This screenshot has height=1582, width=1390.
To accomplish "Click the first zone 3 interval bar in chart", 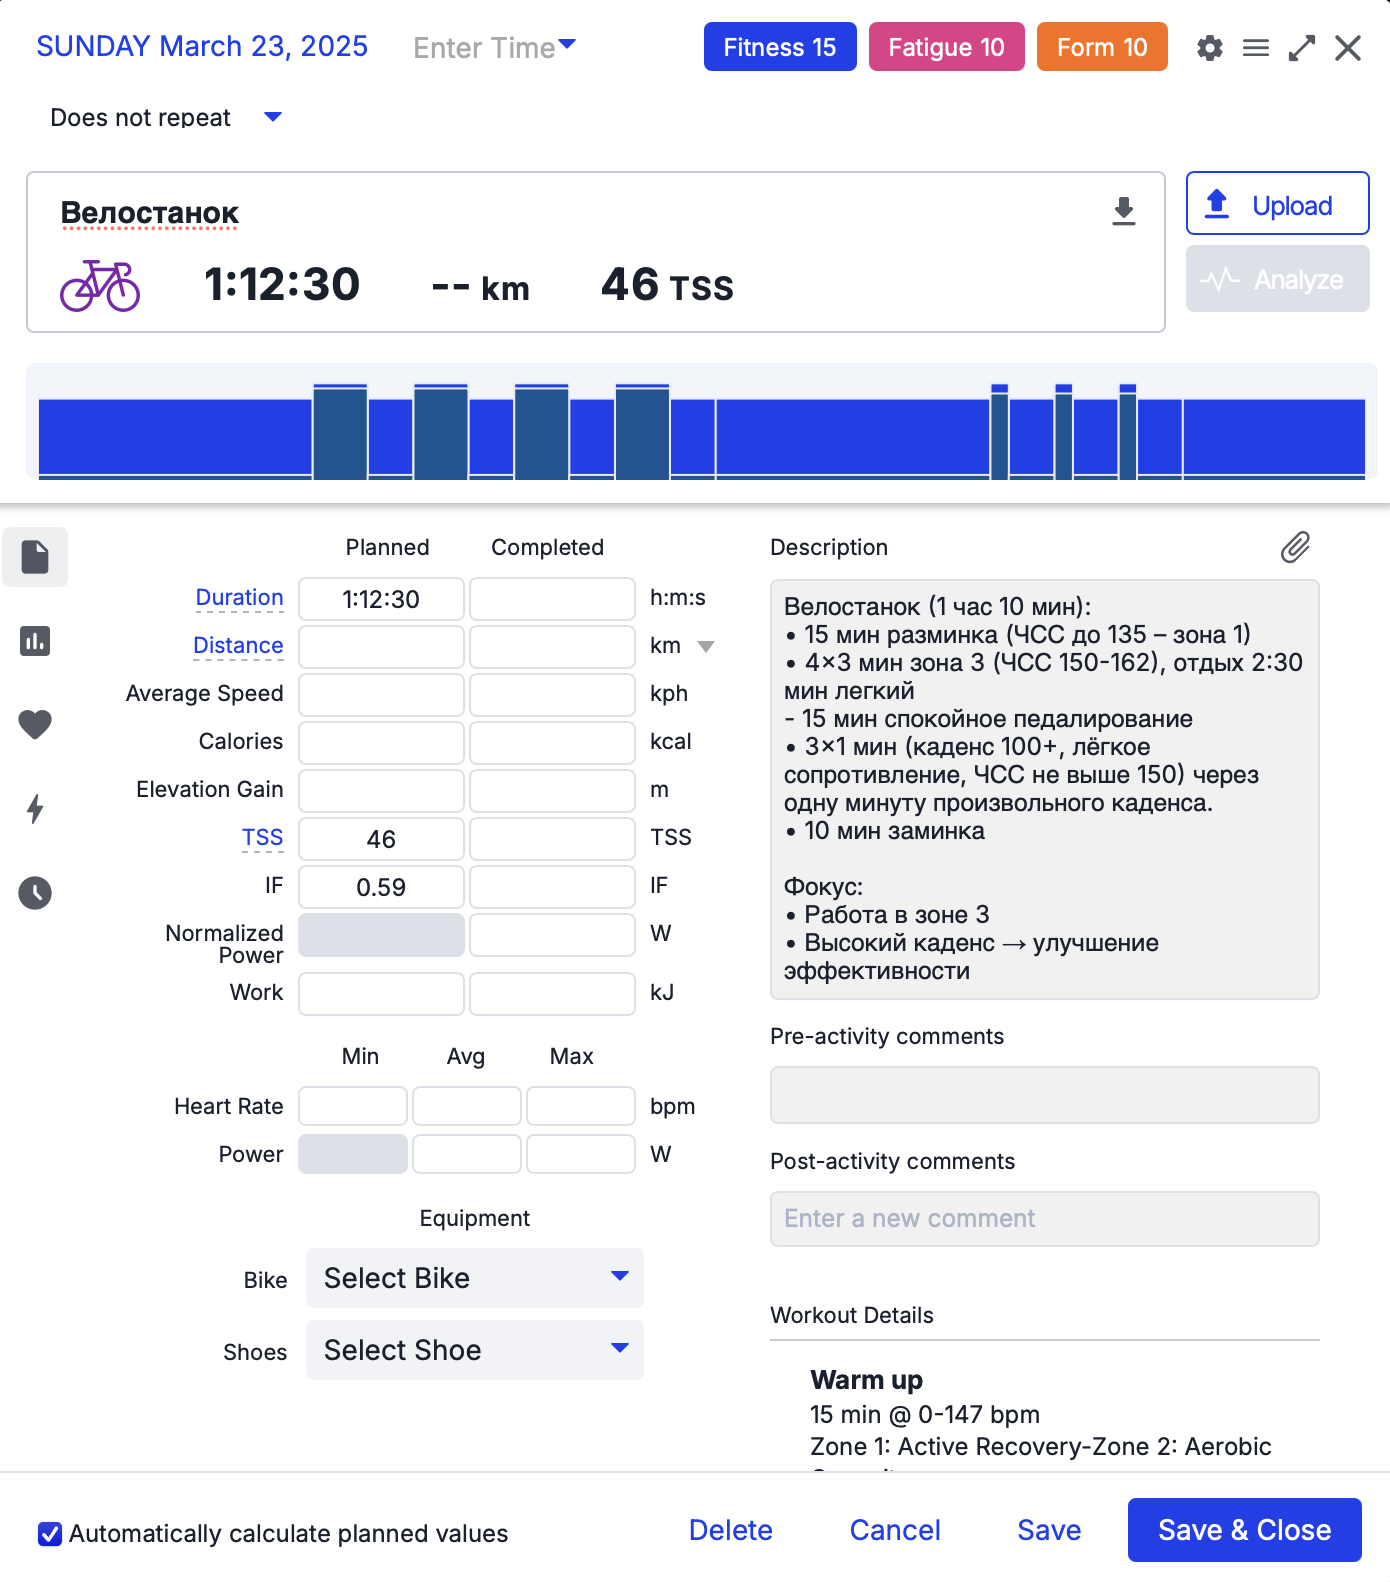I will coord(340,432).
